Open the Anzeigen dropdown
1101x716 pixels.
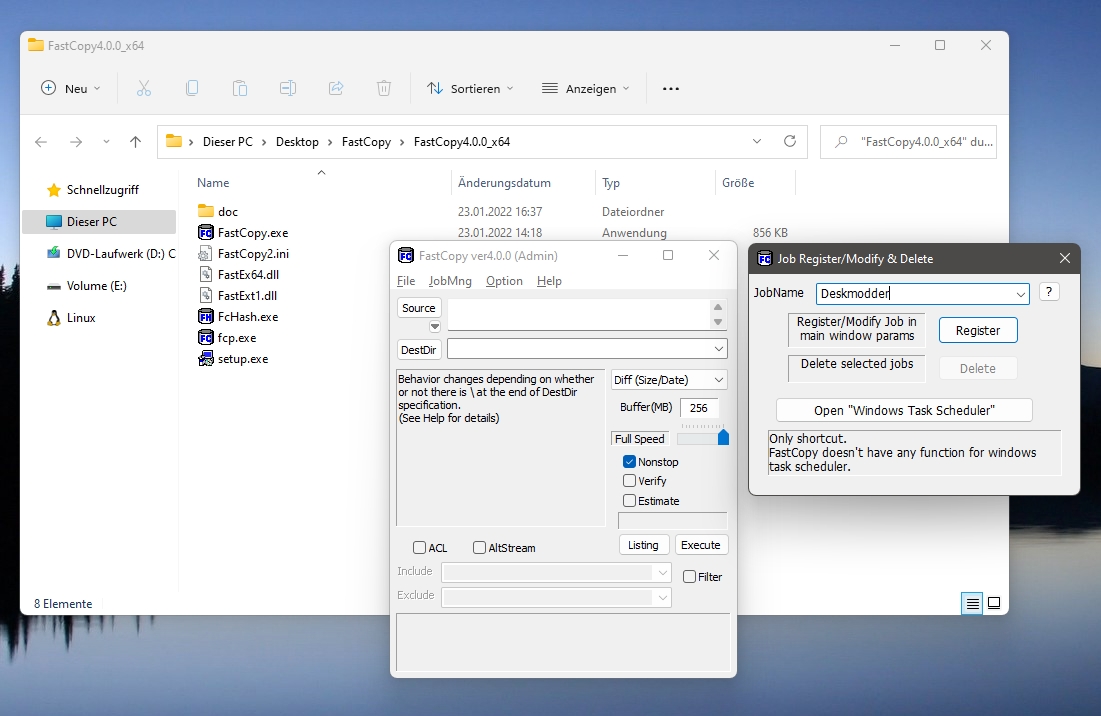(x=586, y=88)
